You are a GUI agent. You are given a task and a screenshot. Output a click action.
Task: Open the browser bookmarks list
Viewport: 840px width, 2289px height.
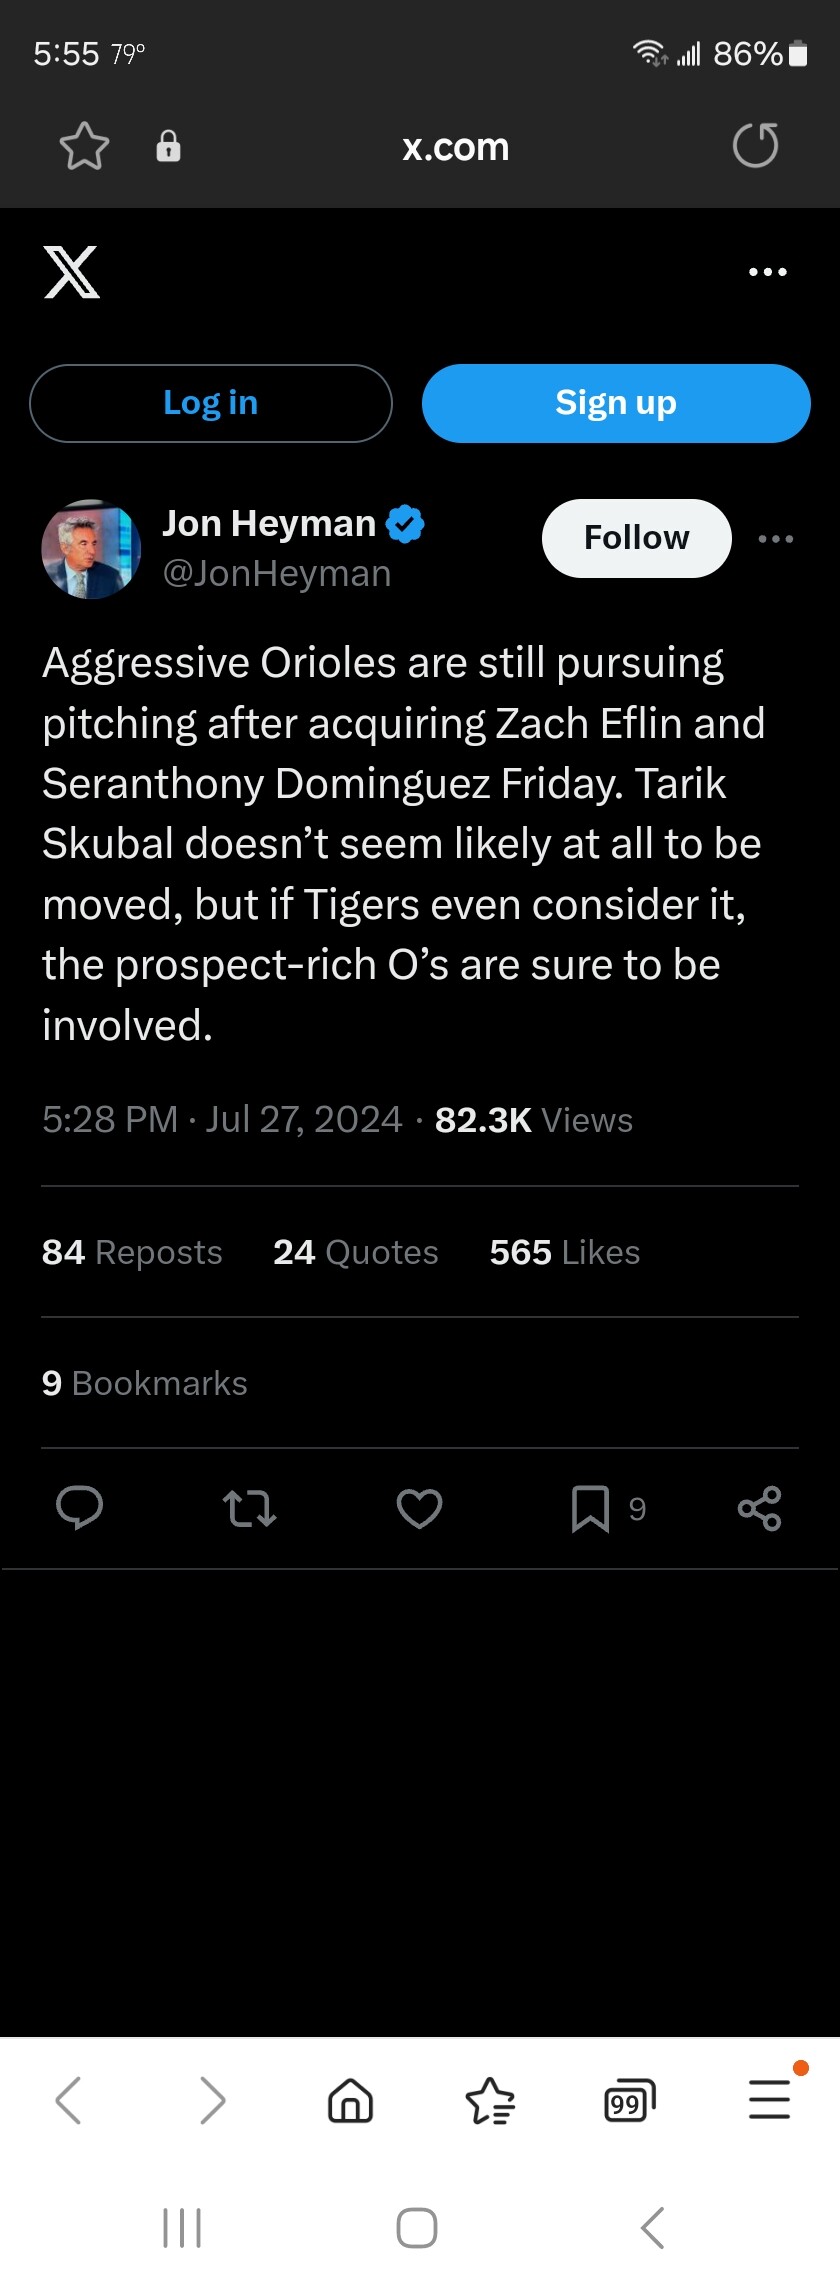(x=490, y=2100)
